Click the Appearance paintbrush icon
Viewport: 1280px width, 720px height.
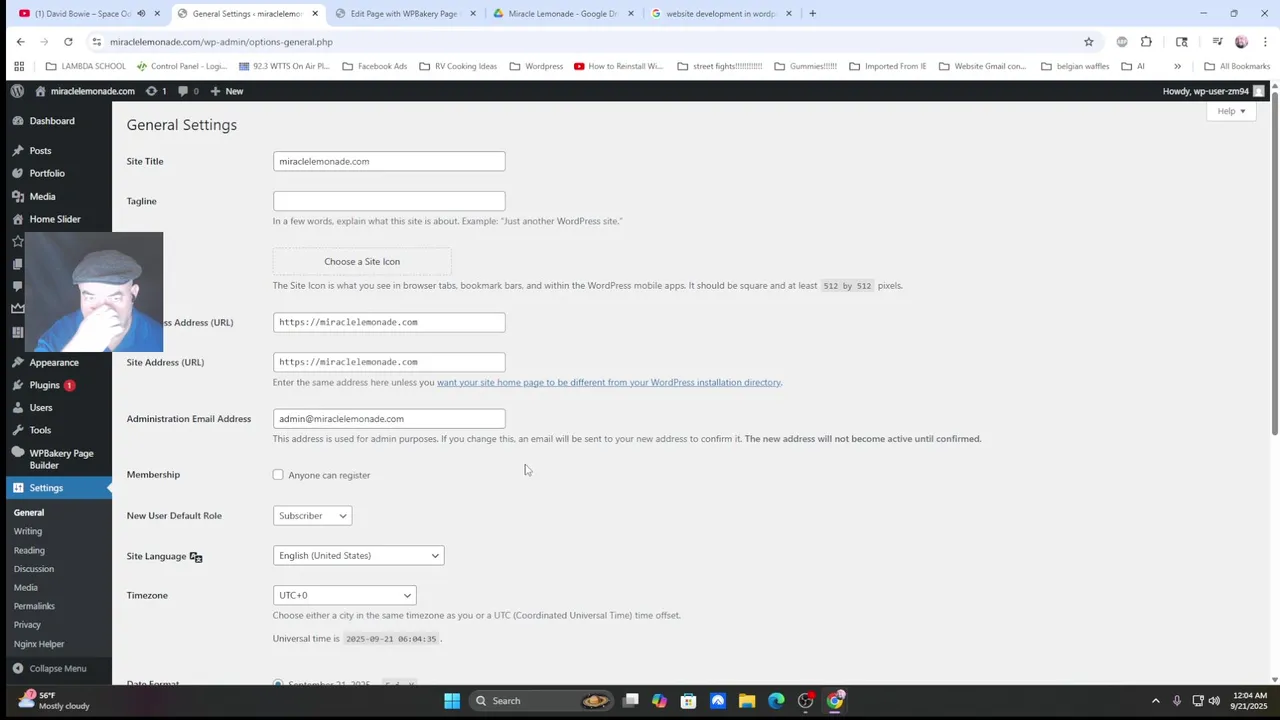(x=18, y=362)
